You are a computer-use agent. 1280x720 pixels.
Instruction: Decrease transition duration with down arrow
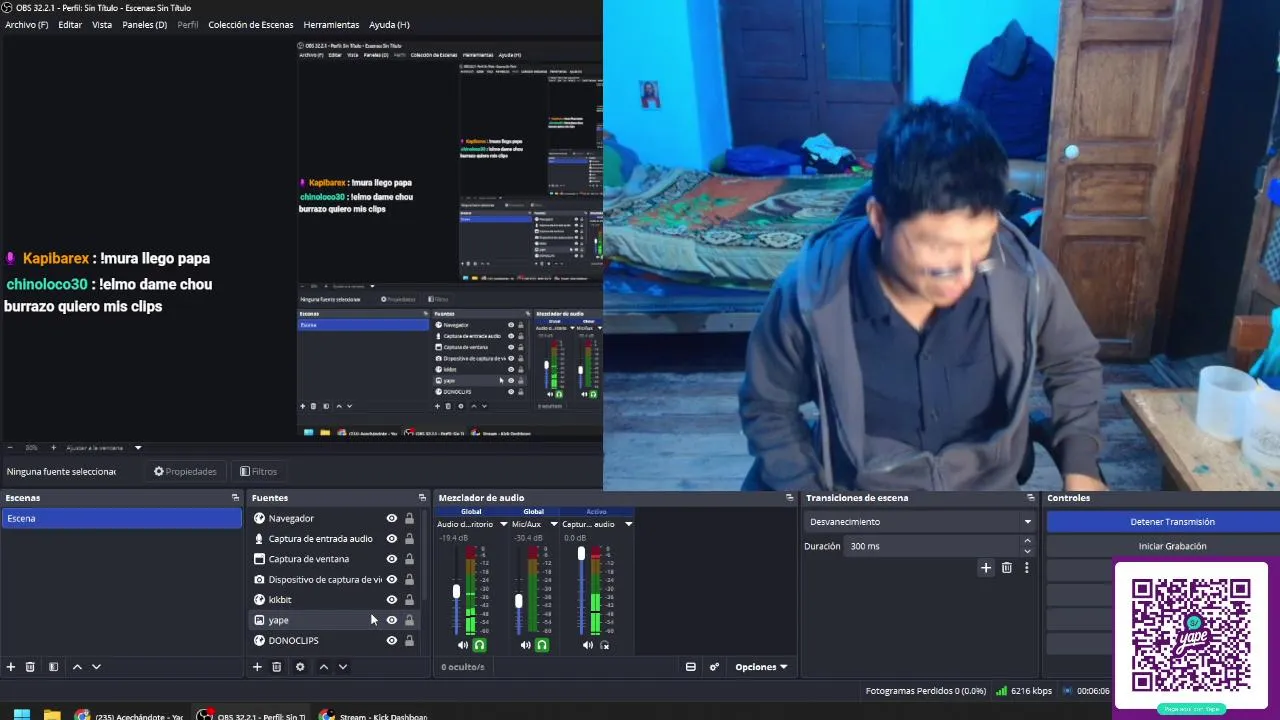1027,551
